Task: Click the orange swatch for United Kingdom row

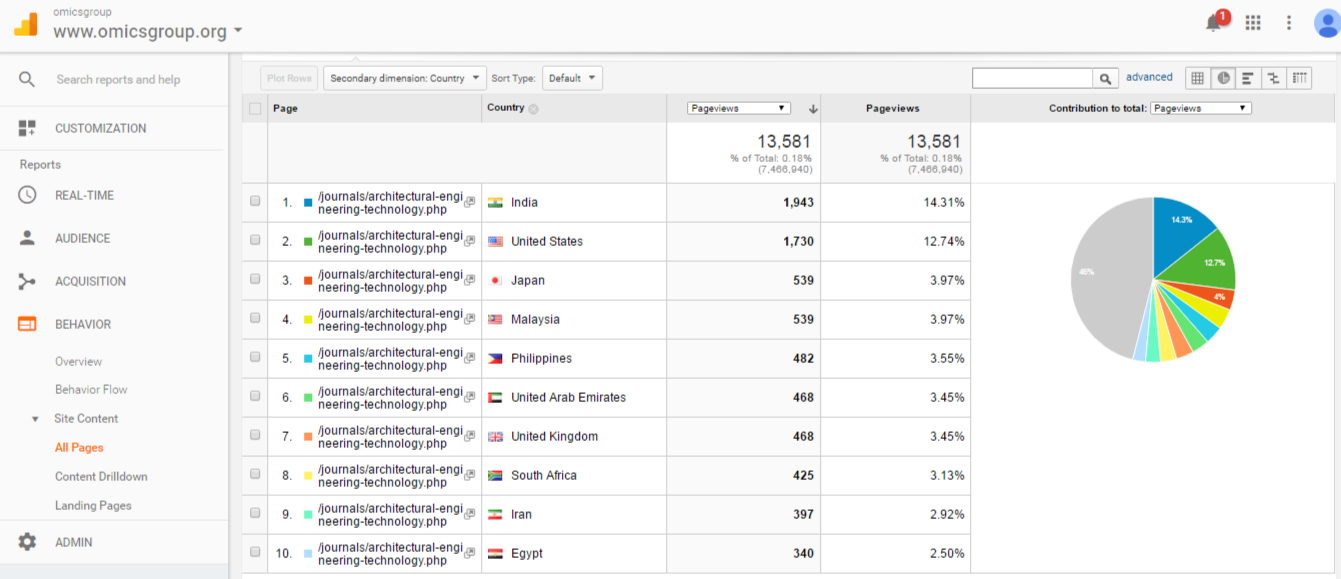Action: [x=308, y=436]
